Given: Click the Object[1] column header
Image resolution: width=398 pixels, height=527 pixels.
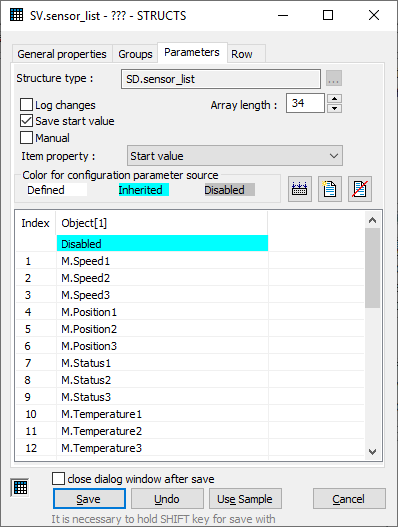Looking at the screenshot, I should (162, 223).
